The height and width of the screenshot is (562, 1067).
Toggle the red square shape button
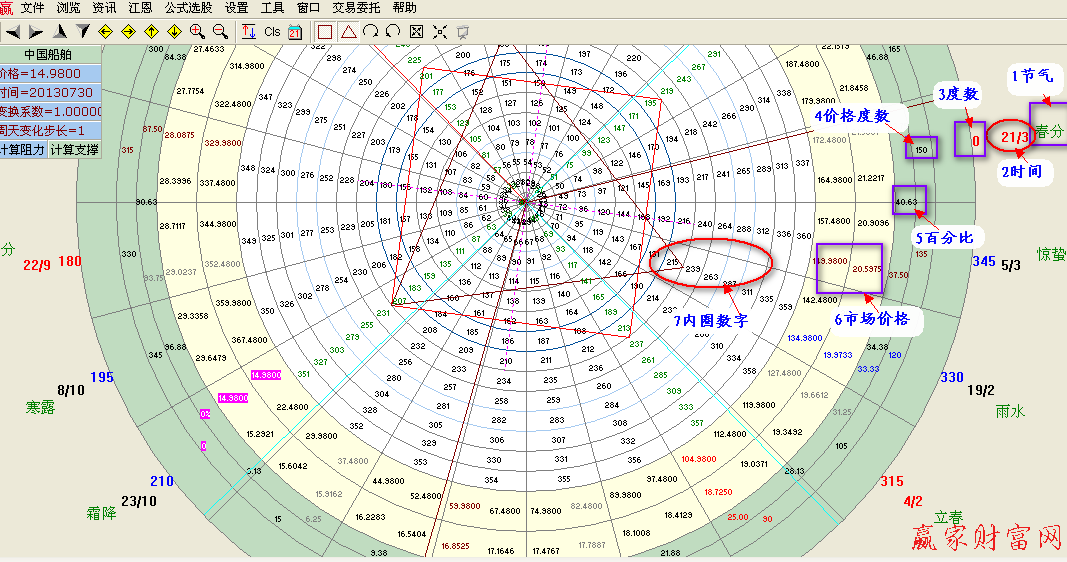pos(325,32)
